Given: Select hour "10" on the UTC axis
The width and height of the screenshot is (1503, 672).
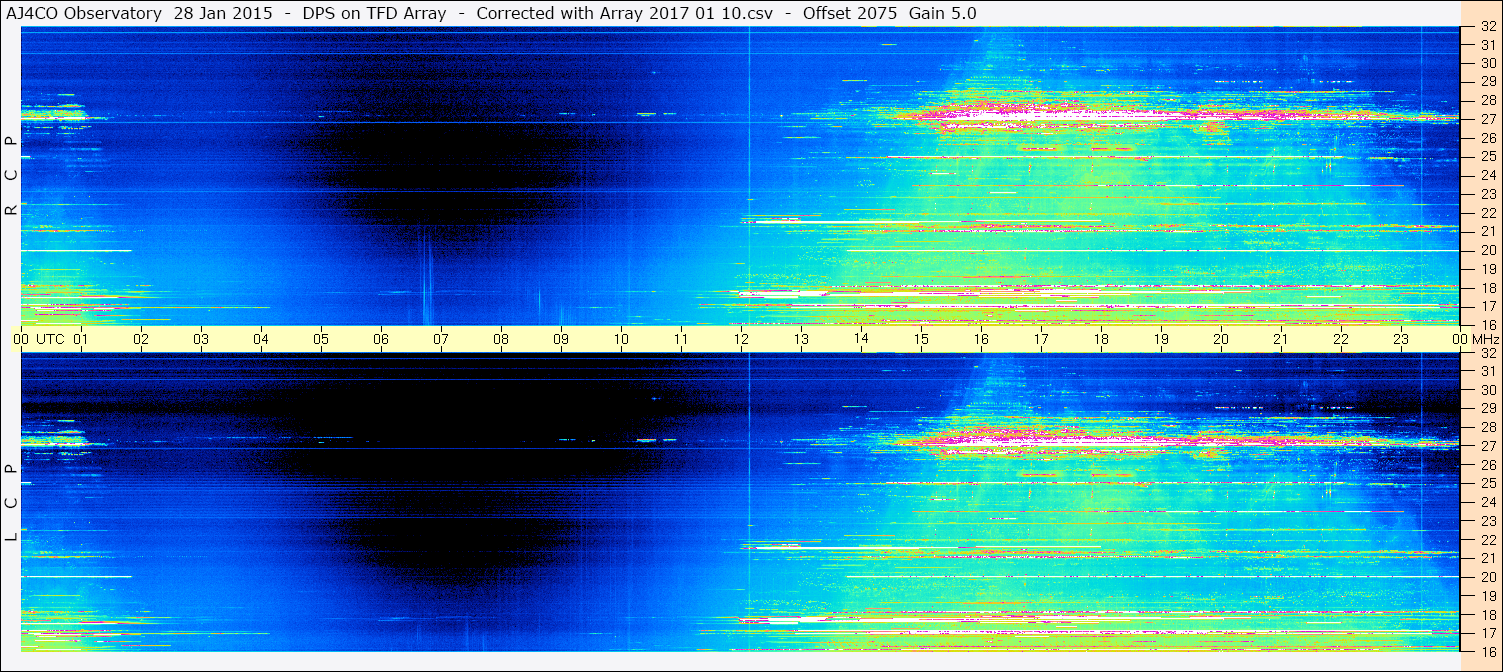Looking at the screenshot, I should 621,339.
